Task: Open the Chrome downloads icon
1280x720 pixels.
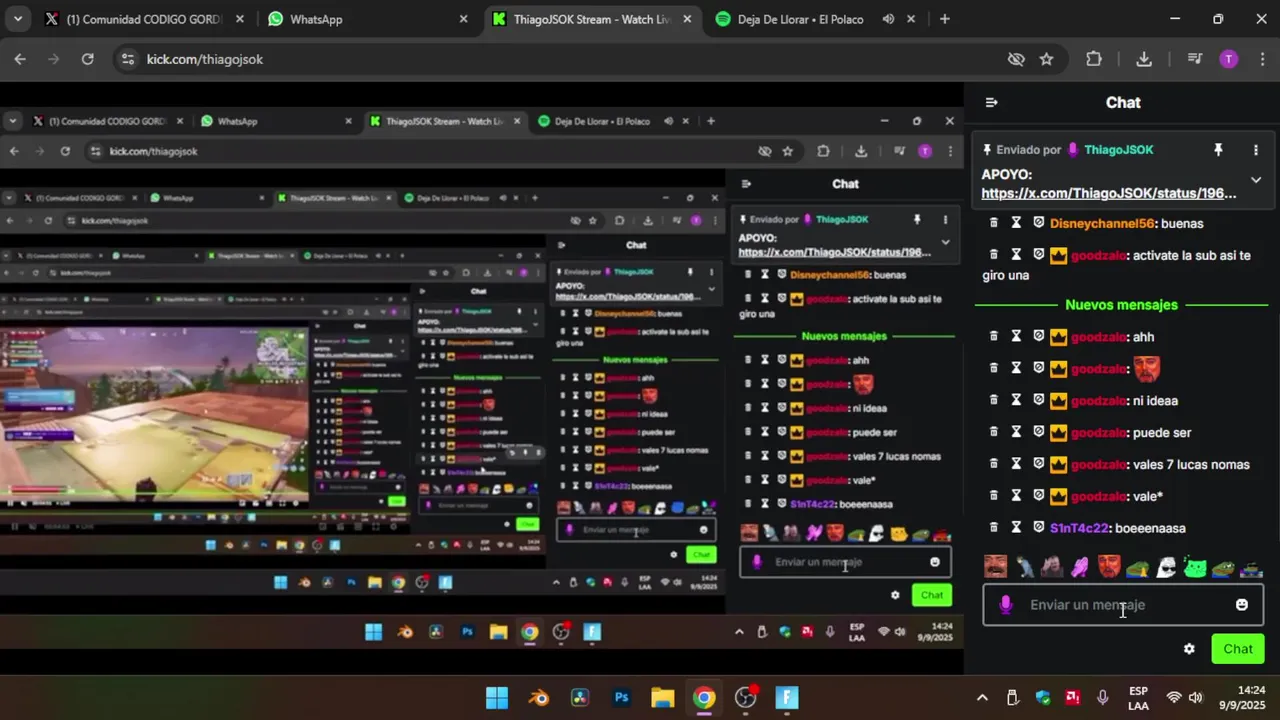Action: pos(1144,59)
